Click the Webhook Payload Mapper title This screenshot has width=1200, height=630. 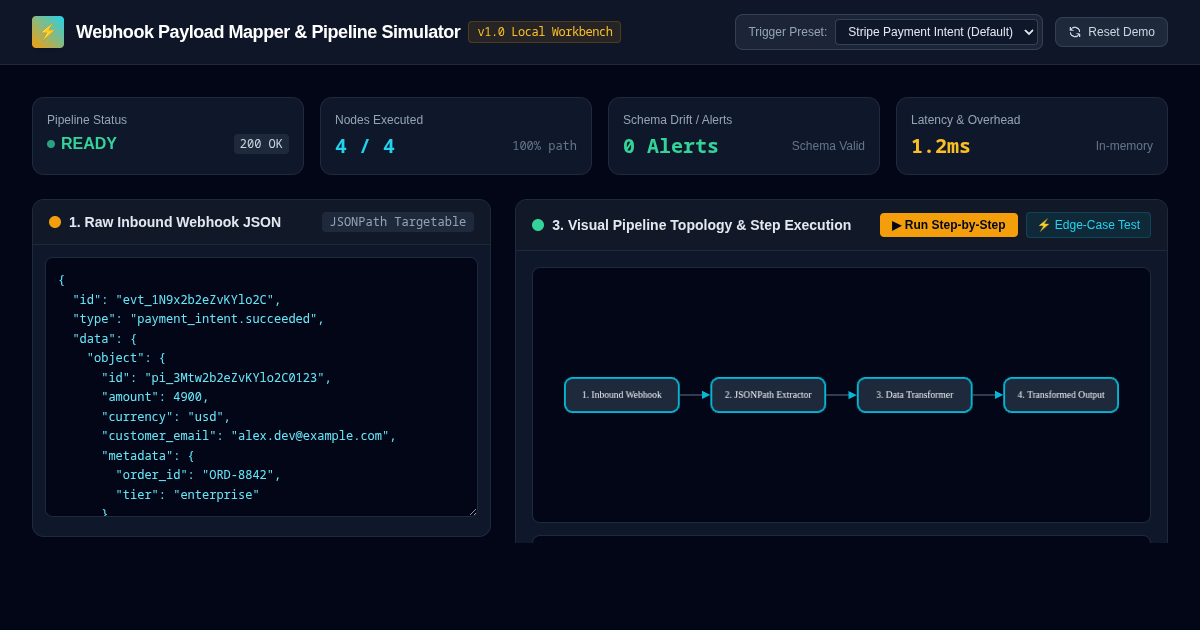[x=268, y=32]
